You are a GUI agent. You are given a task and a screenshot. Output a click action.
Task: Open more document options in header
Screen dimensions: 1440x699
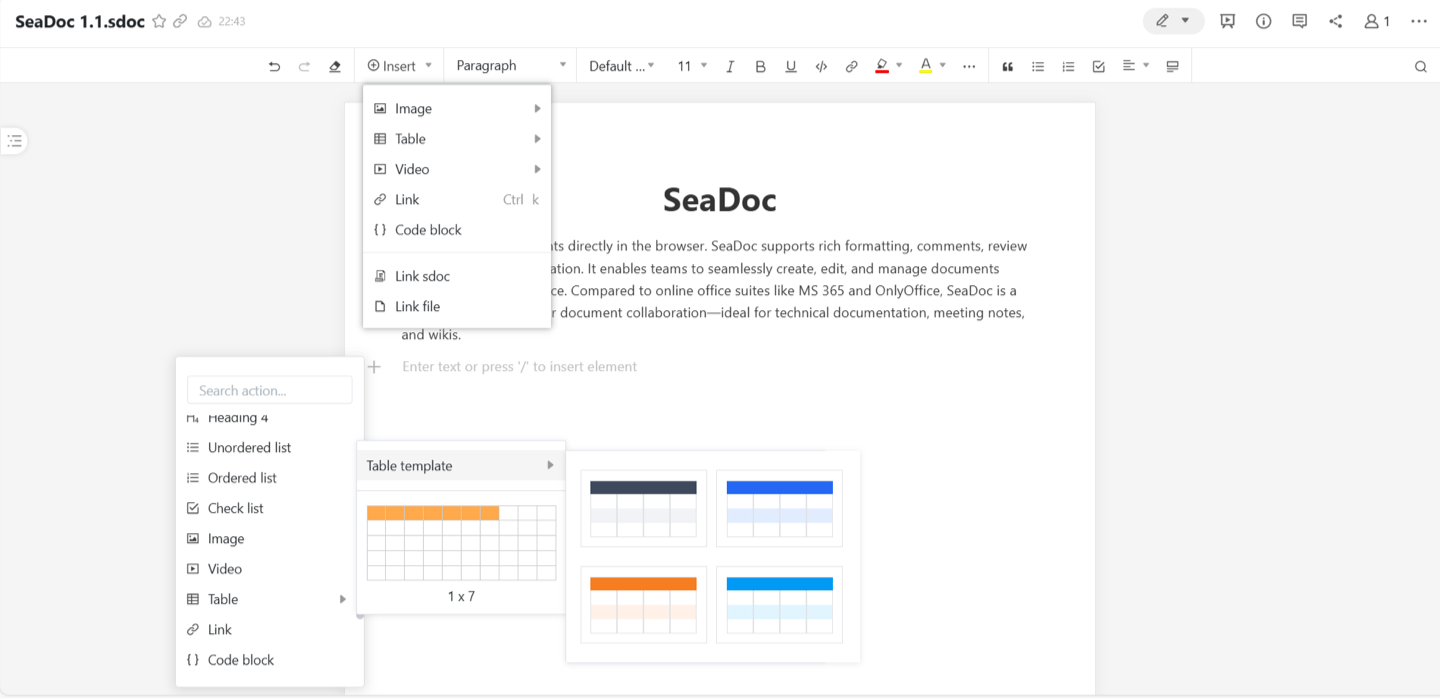click(x=1419, y=21)
